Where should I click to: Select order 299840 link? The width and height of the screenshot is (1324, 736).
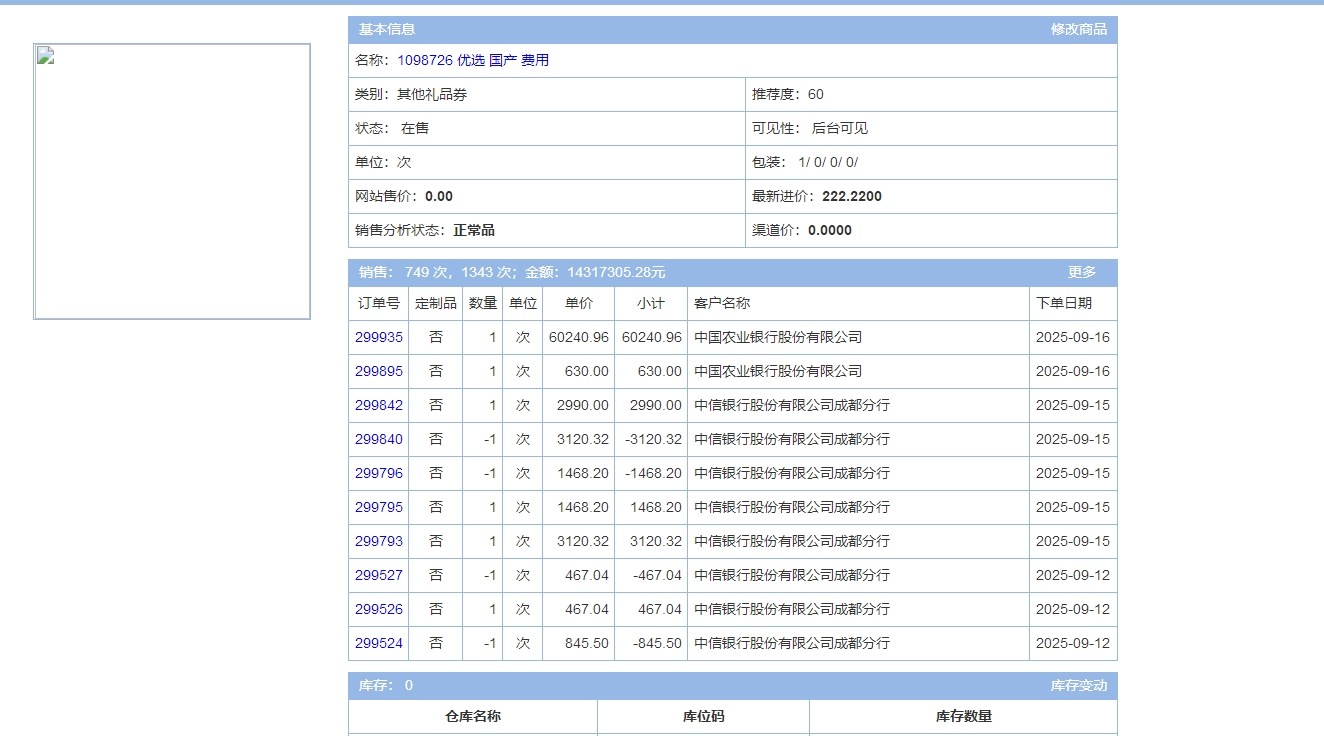tap(378, 440)
